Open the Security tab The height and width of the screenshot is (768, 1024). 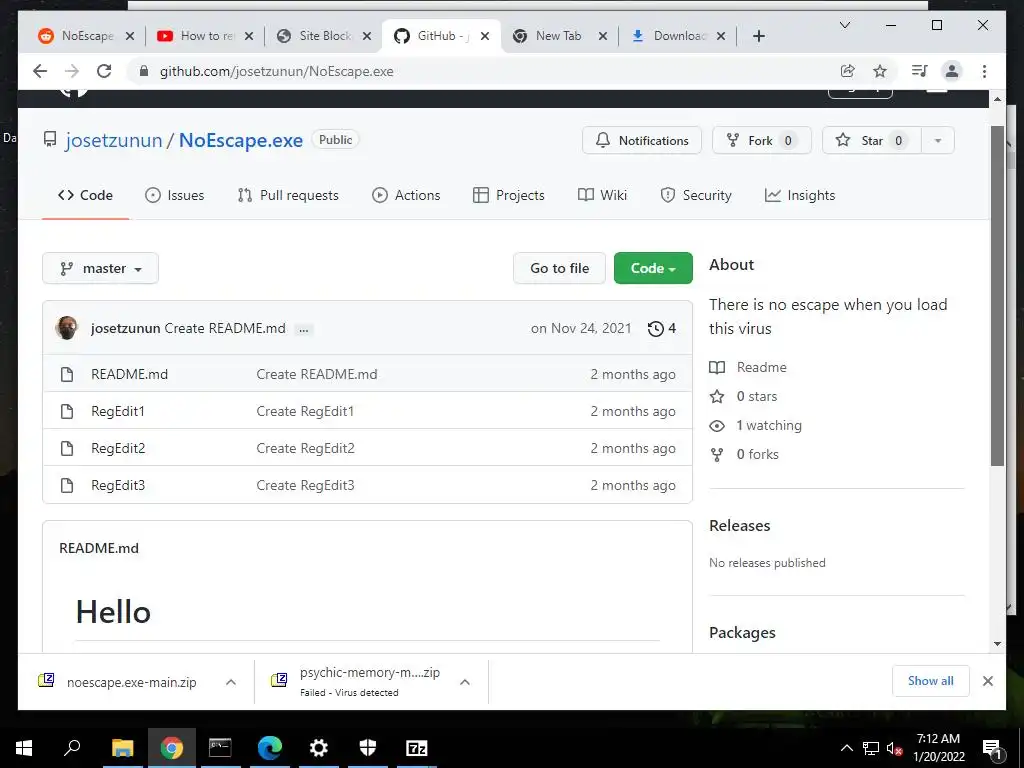696,195
